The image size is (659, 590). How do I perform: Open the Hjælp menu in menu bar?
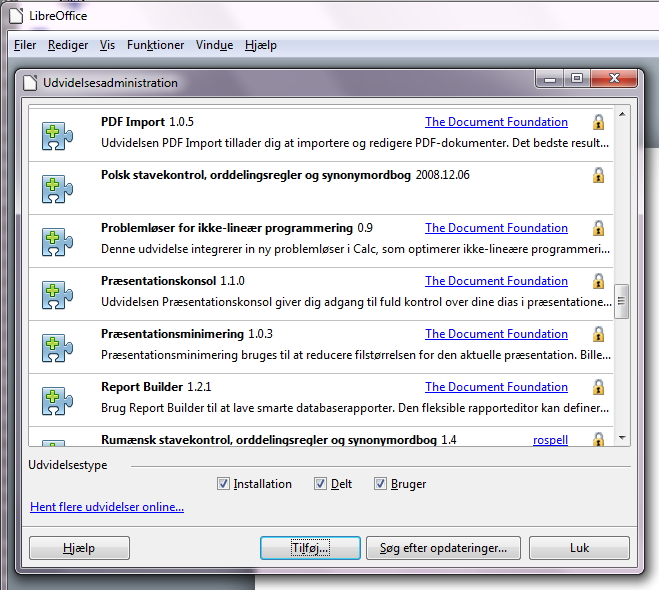tap(261, 45)
